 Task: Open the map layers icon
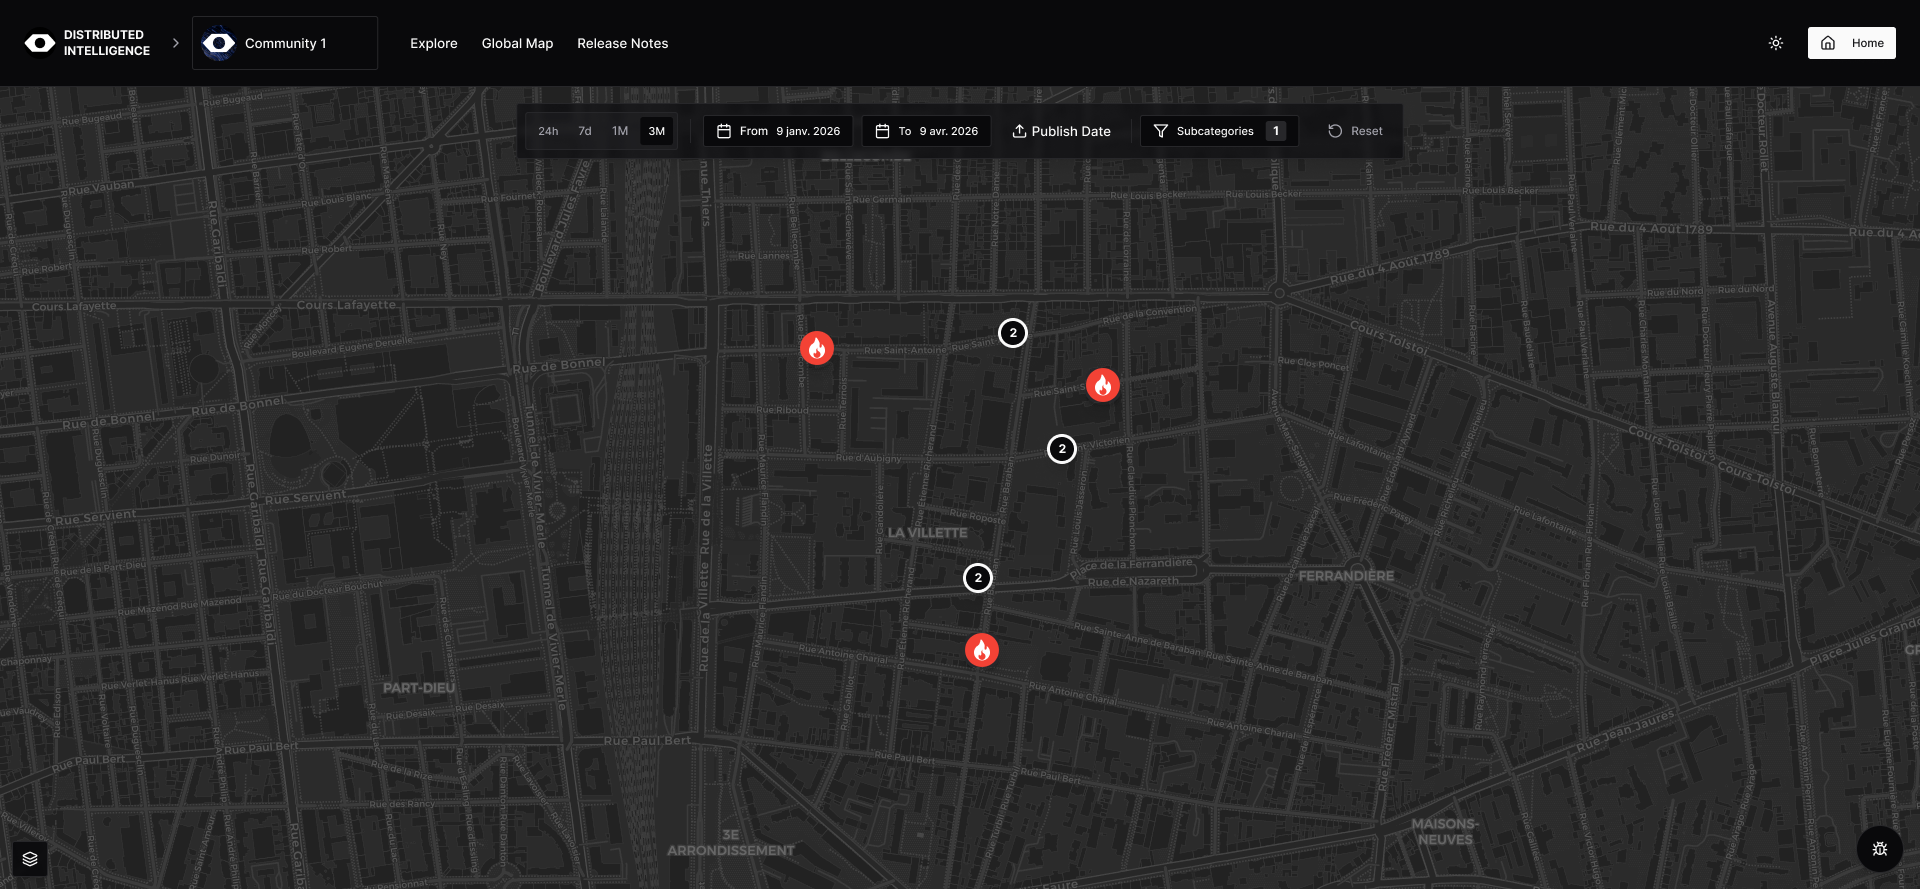coord(30,859)
